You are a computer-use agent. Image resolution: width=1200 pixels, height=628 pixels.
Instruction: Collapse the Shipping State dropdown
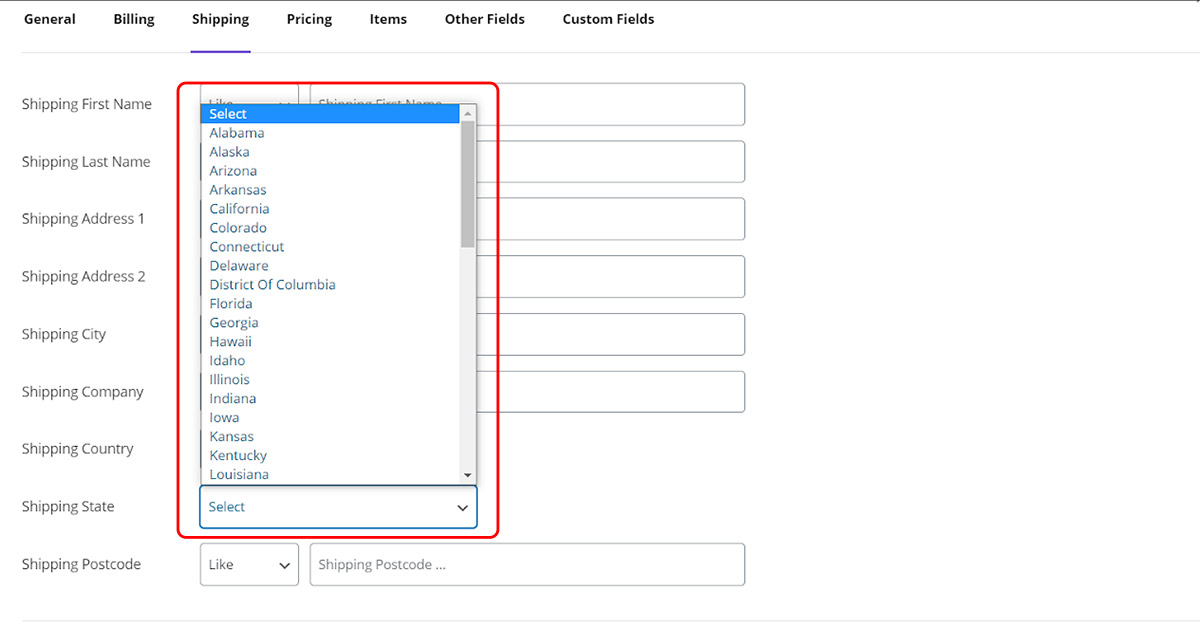pos(338,507)
